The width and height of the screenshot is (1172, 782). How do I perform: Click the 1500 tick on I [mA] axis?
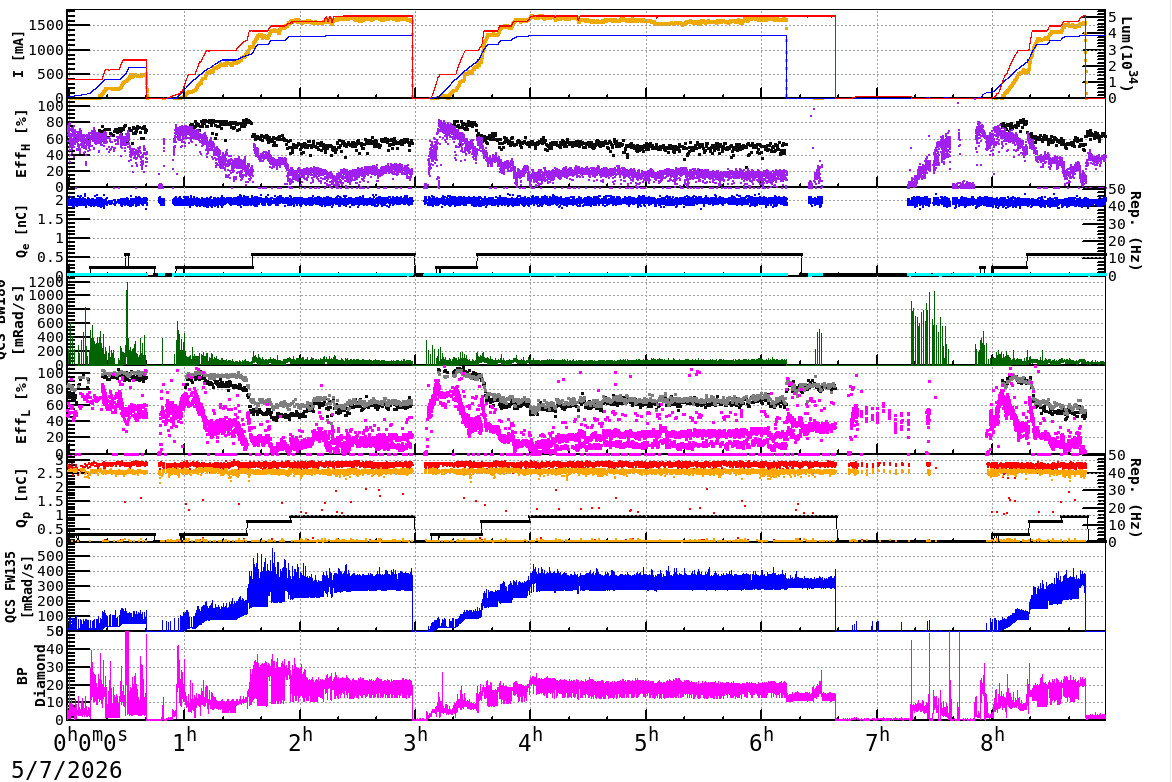46,25
